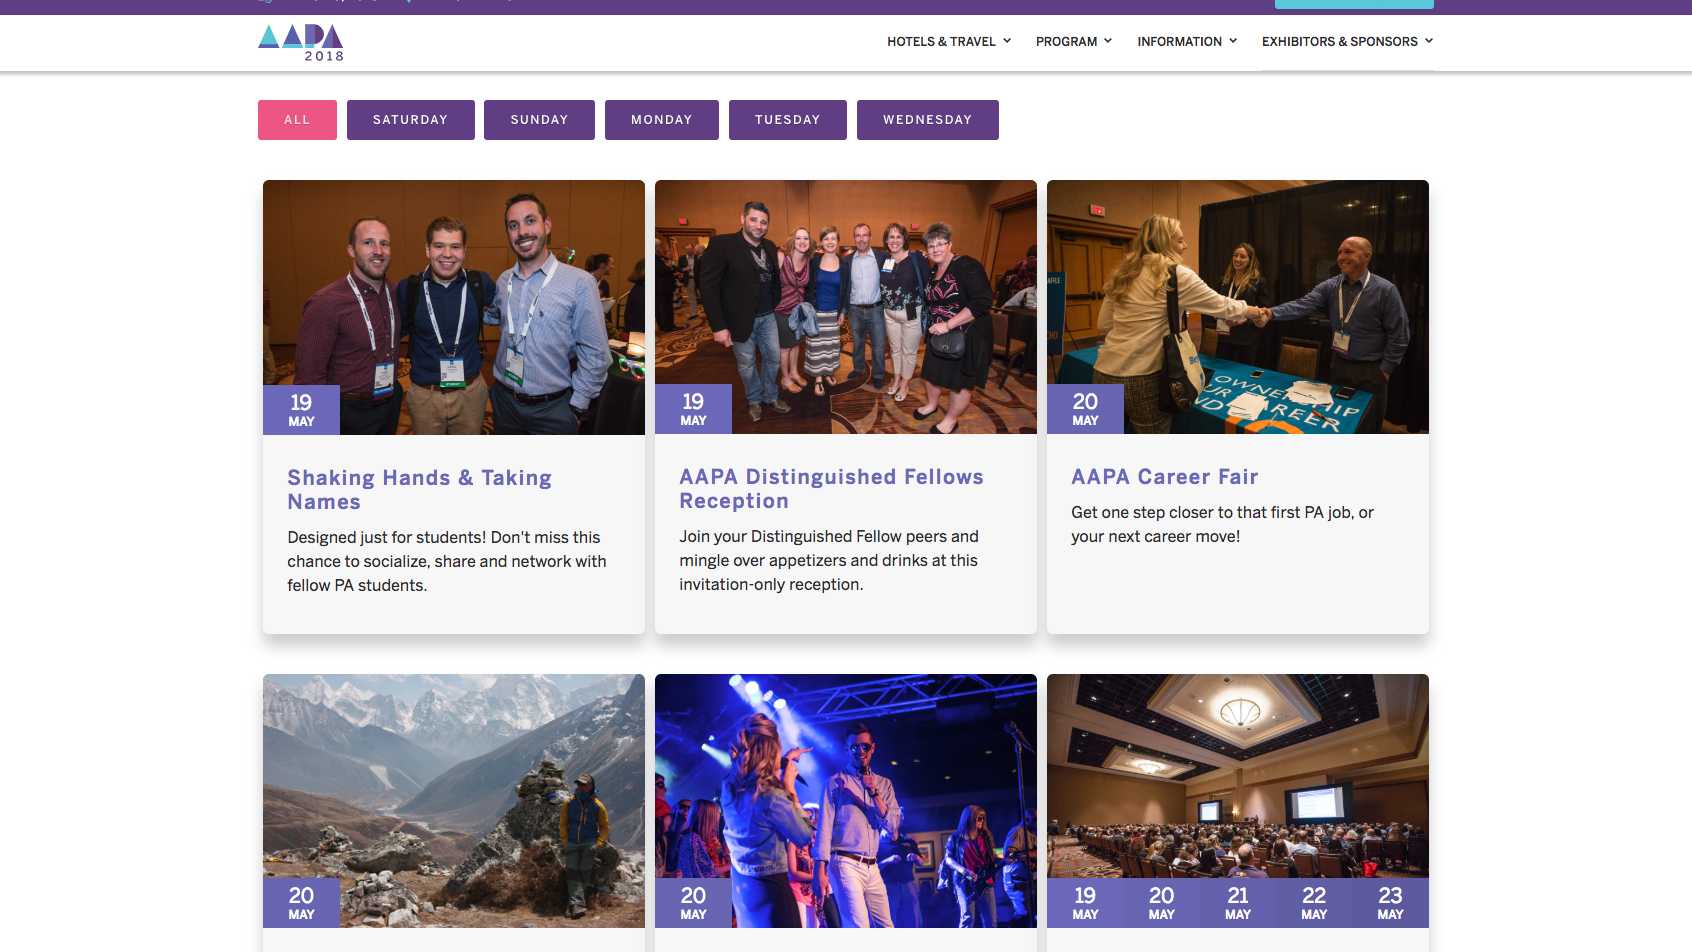Expand the Hotels & Travel chevron
The height and width of the screenshot is (952, 1692).
tap(1007, 41)
